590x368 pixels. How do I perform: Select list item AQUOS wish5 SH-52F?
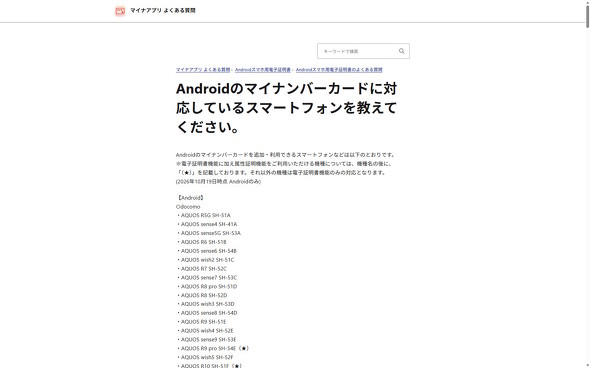click(205, 357)
